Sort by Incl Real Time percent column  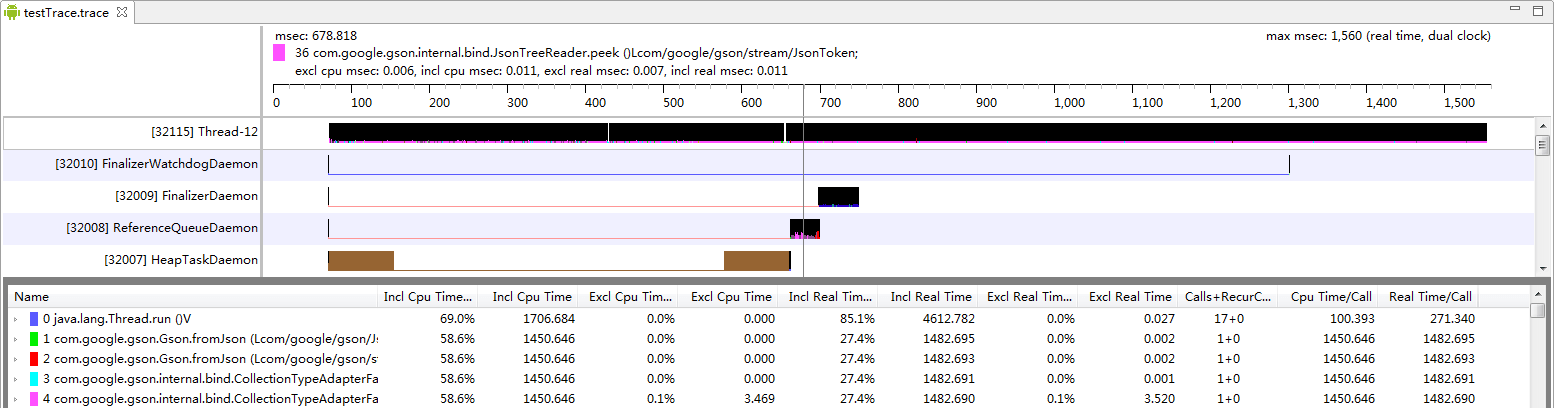(x=827, y=297)
